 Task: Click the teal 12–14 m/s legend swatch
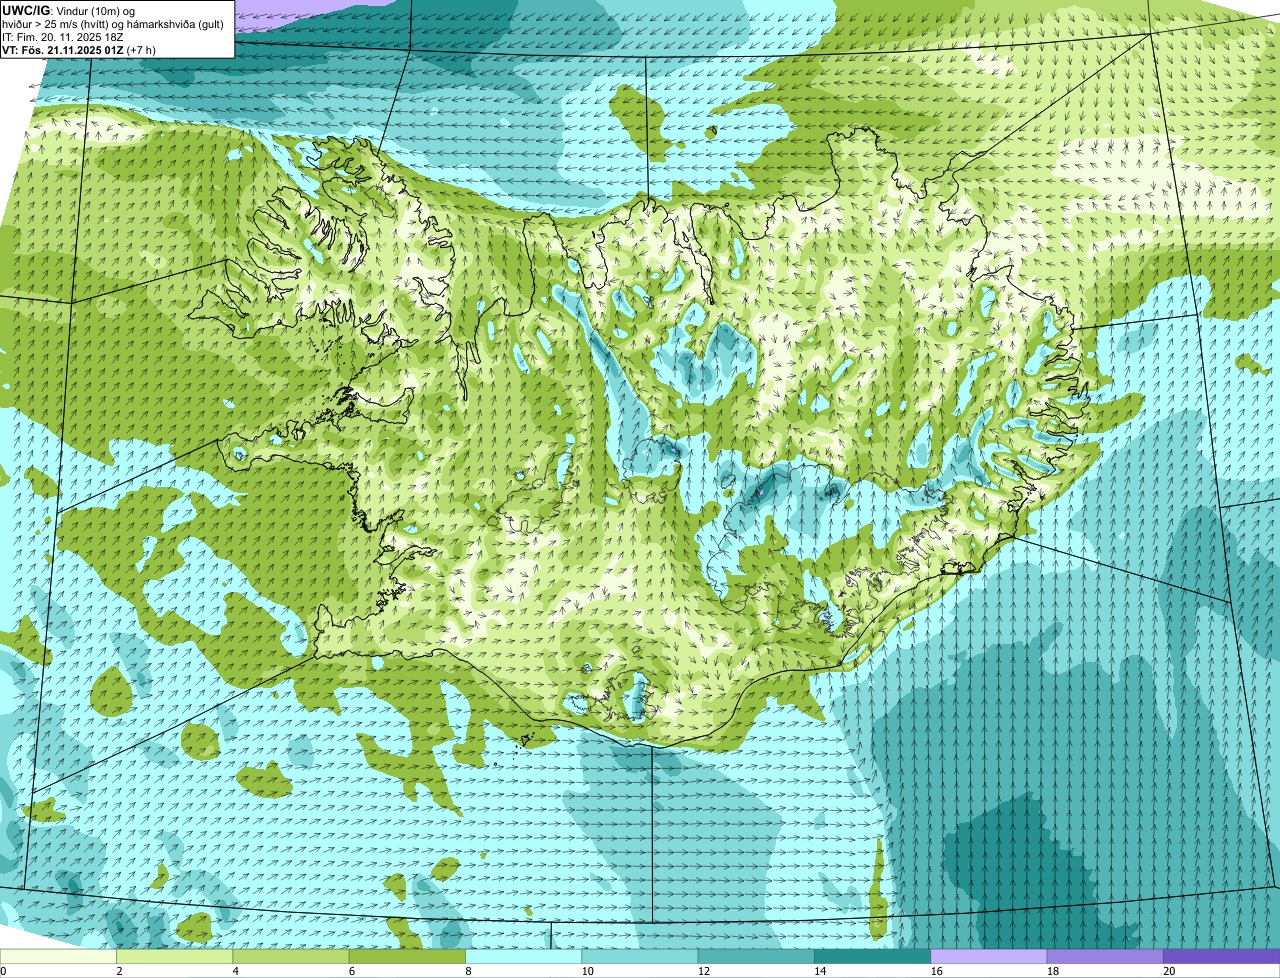click(x=756, y=956)
